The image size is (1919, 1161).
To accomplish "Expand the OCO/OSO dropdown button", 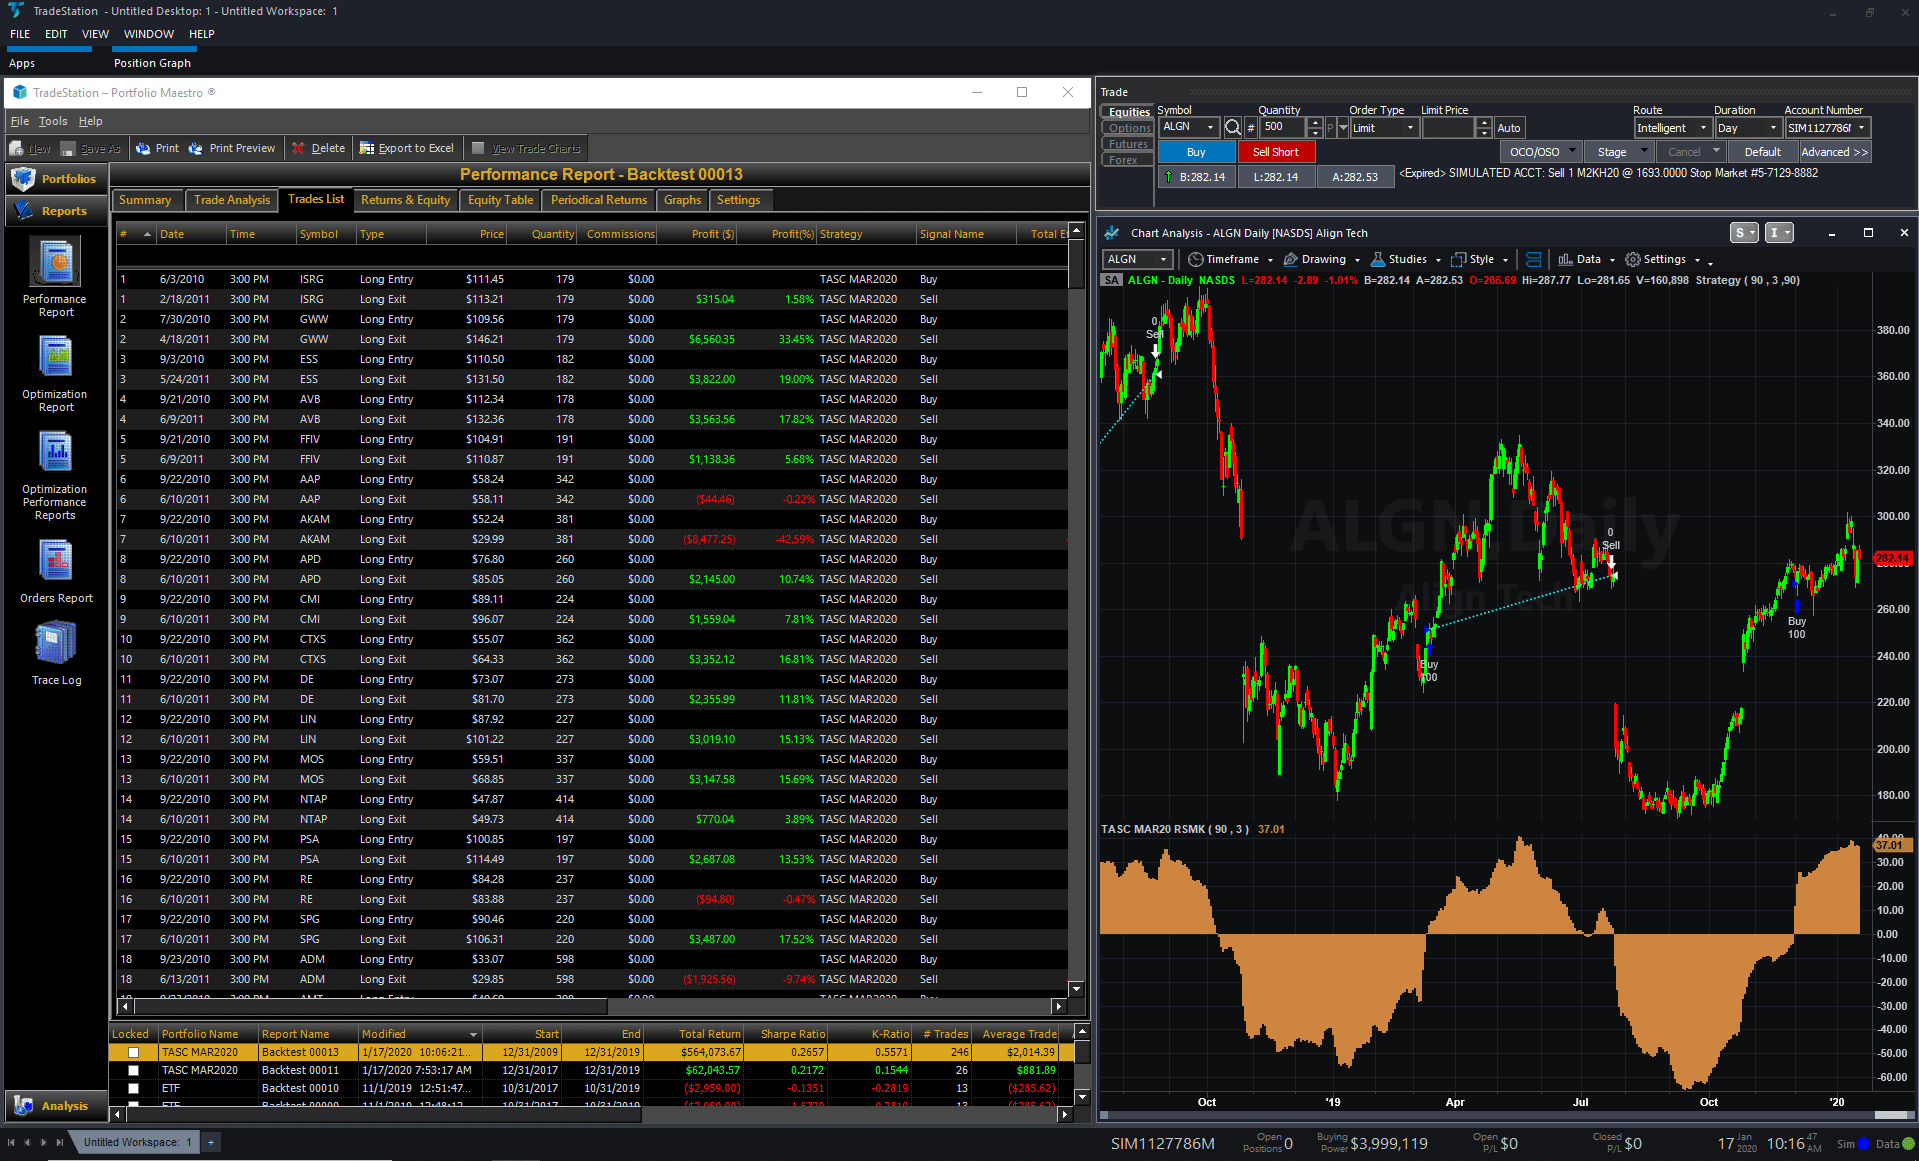I will [x=1573, y=152].
